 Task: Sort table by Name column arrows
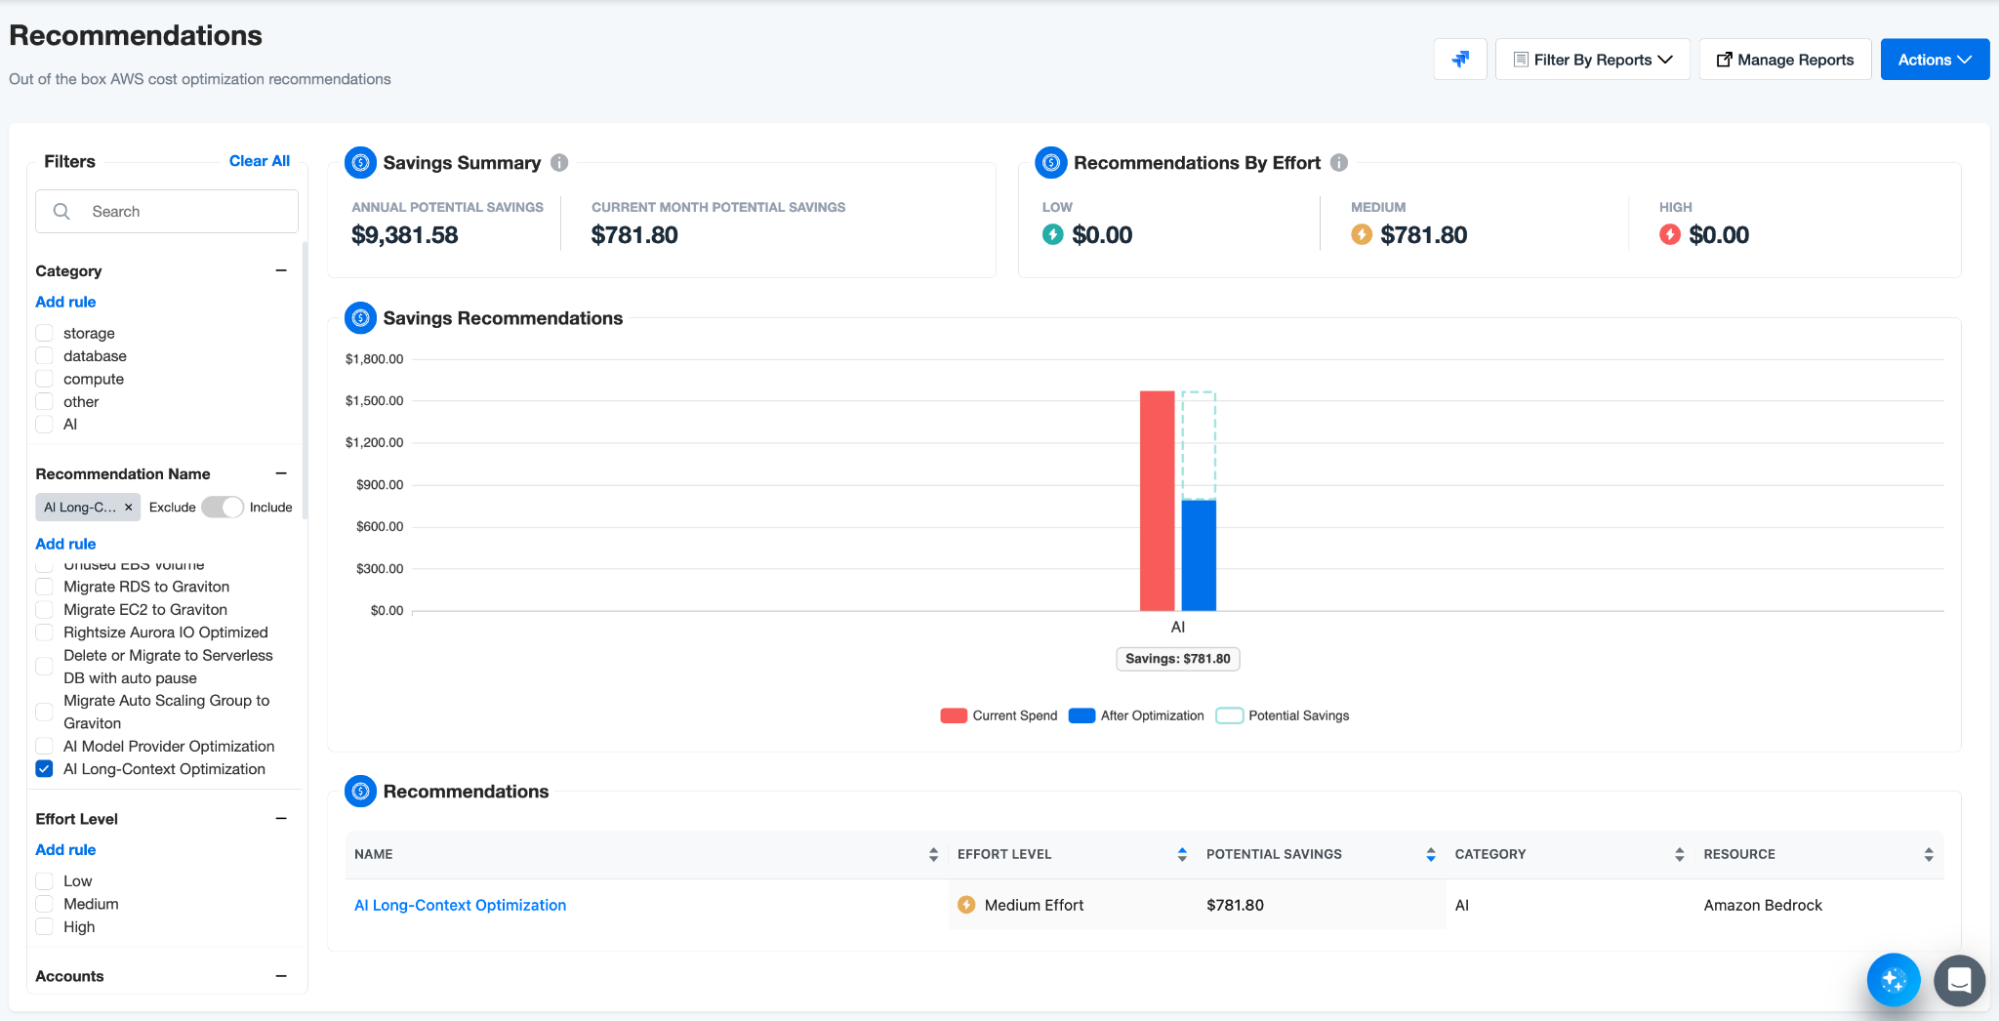(933, 854)
